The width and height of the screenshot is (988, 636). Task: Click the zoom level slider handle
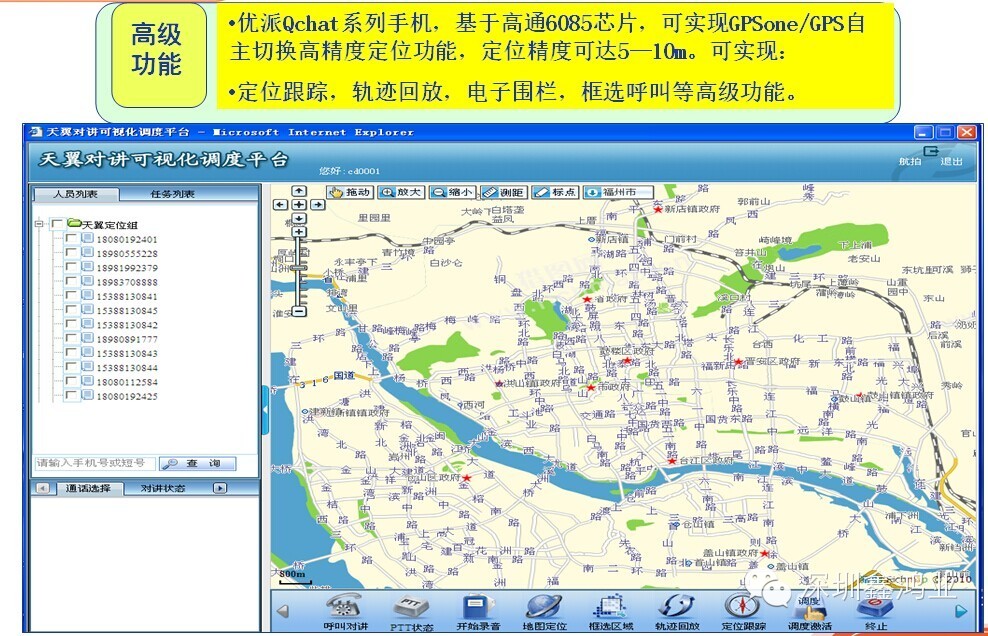299,269
